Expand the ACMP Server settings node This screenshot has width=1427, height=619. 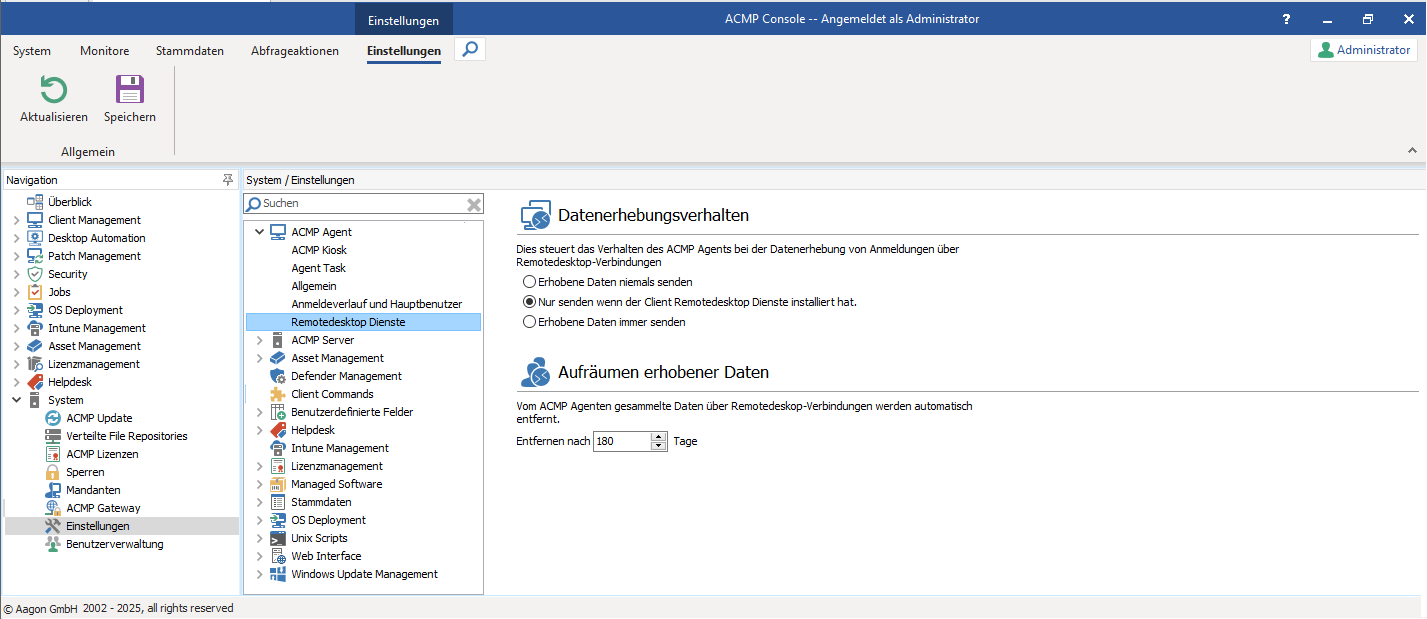click(x=260, y=340)
